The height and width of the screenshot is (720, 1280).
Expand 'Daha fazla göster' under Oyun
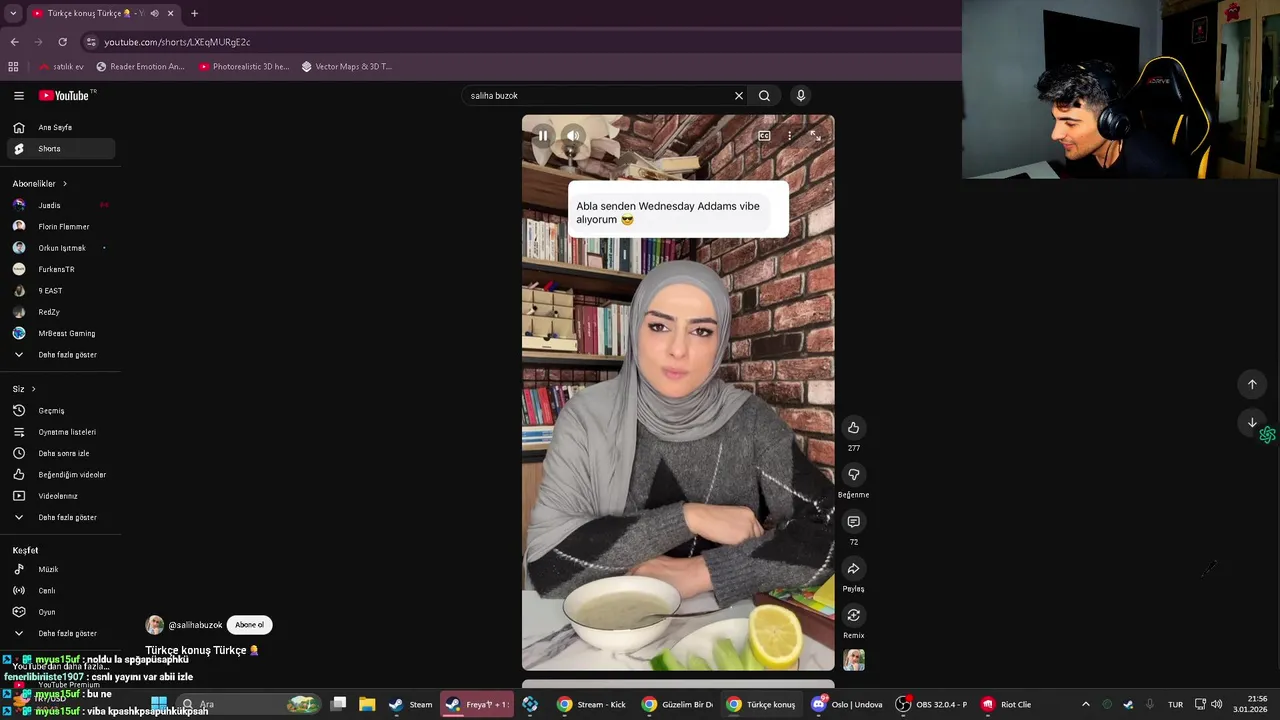(x=61, y=633)
